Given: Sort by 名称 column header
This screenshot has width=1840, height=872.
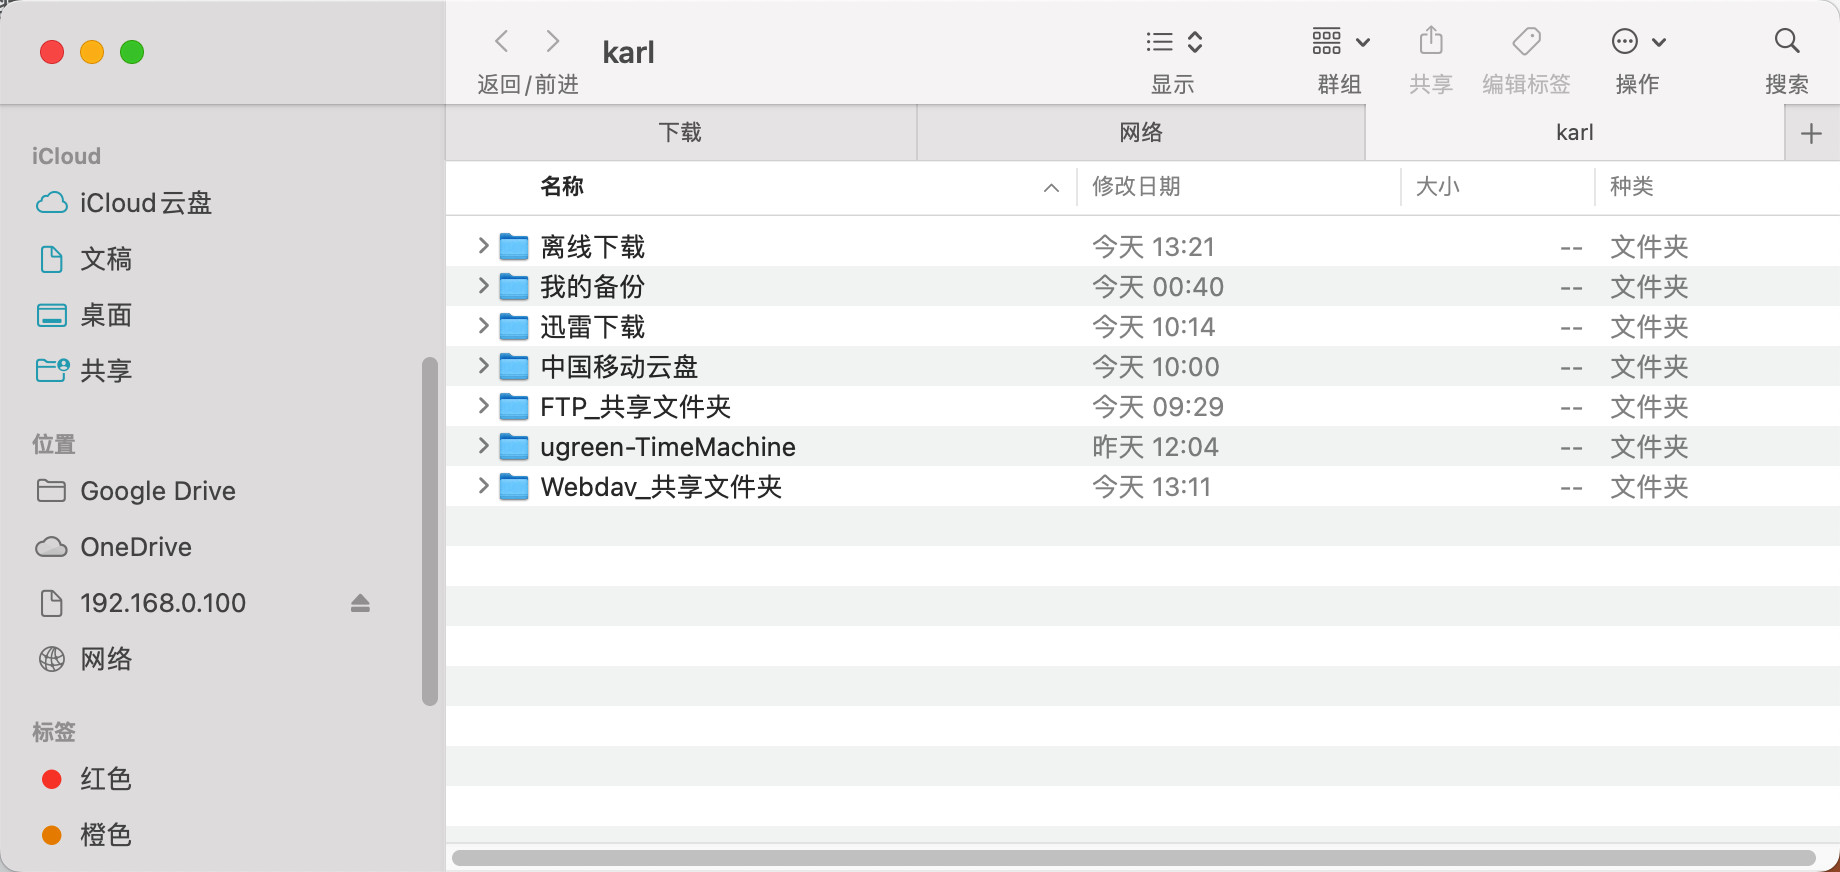Looking at the screenshot, I should coord(562,186).
